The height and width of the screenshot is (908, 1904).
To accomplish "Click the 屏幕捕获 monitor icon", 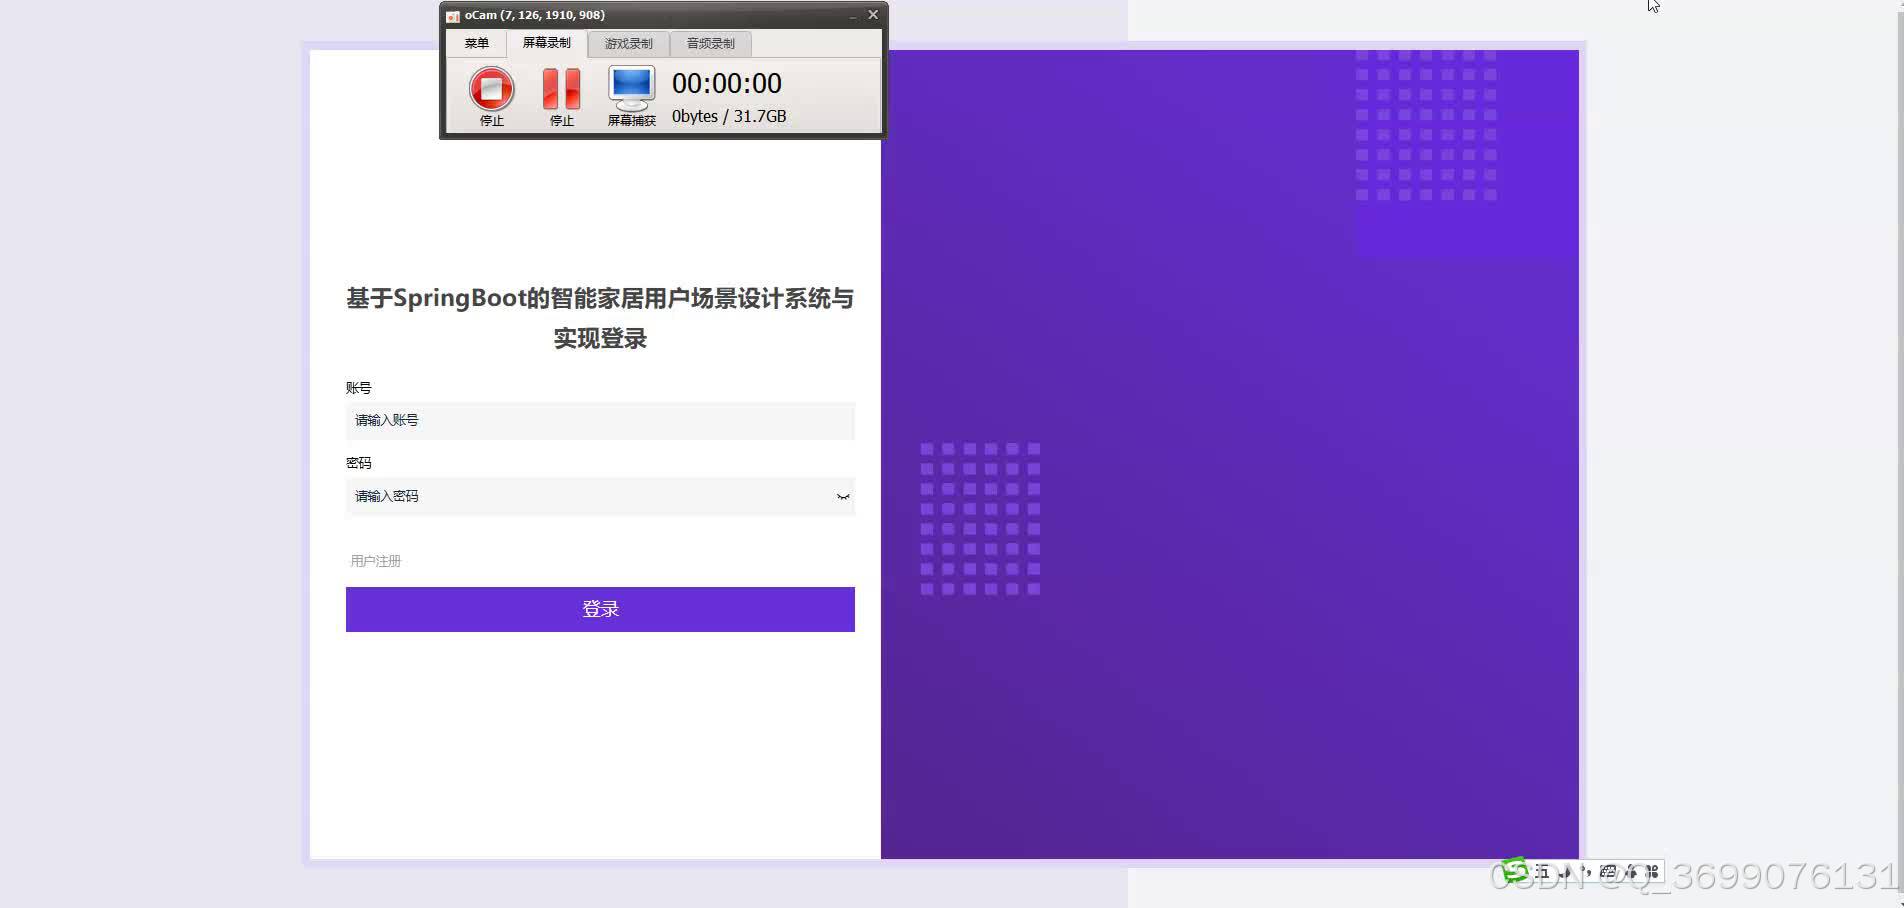I will [x=631, y=89].
